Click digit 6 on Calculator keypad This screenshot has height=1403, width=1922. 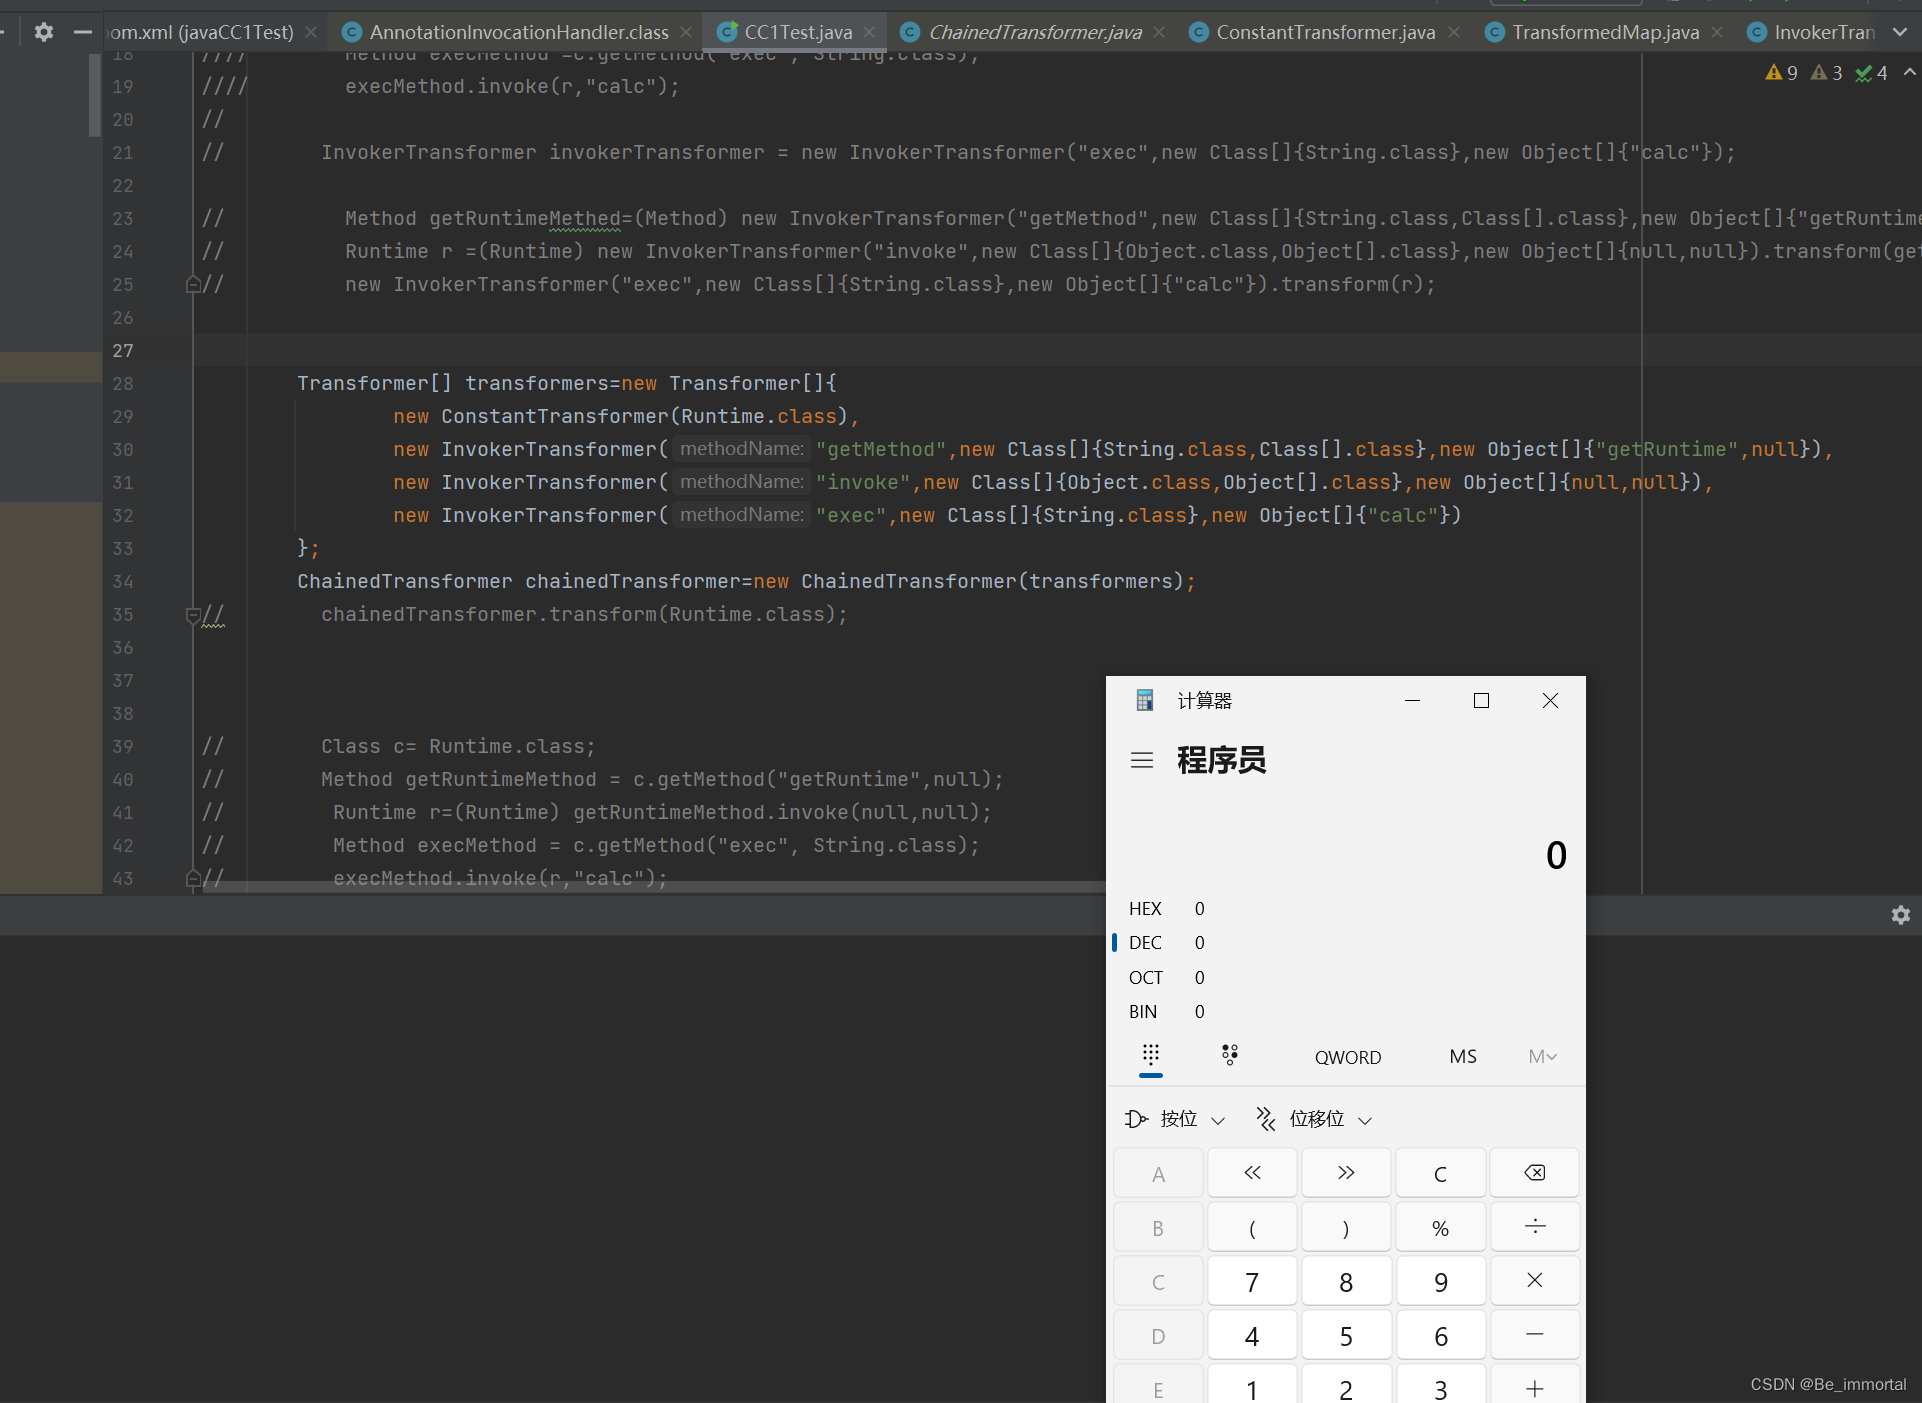pyautogui.click(x=1440, y=1335)
